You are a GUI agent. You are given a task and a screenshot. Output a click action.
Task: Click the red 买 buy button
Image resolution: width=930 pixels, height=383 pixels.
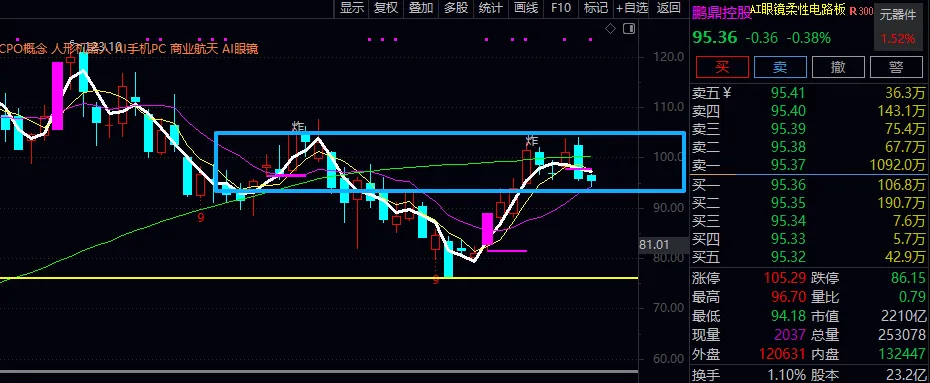(722, 67)
